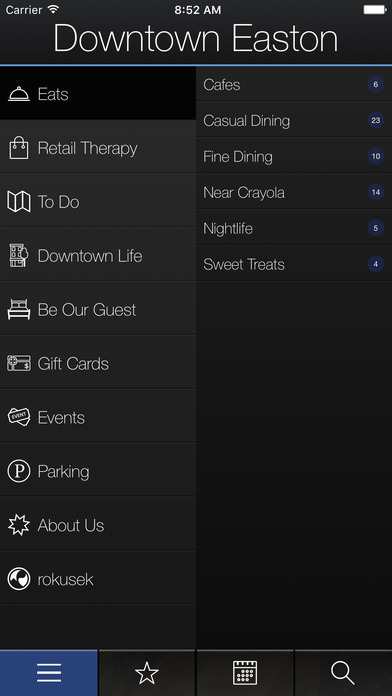The width and height of the screenshot is (392, 696).
Task: Tap the Downtown Life building icon
Action: [x=19, y=256]
